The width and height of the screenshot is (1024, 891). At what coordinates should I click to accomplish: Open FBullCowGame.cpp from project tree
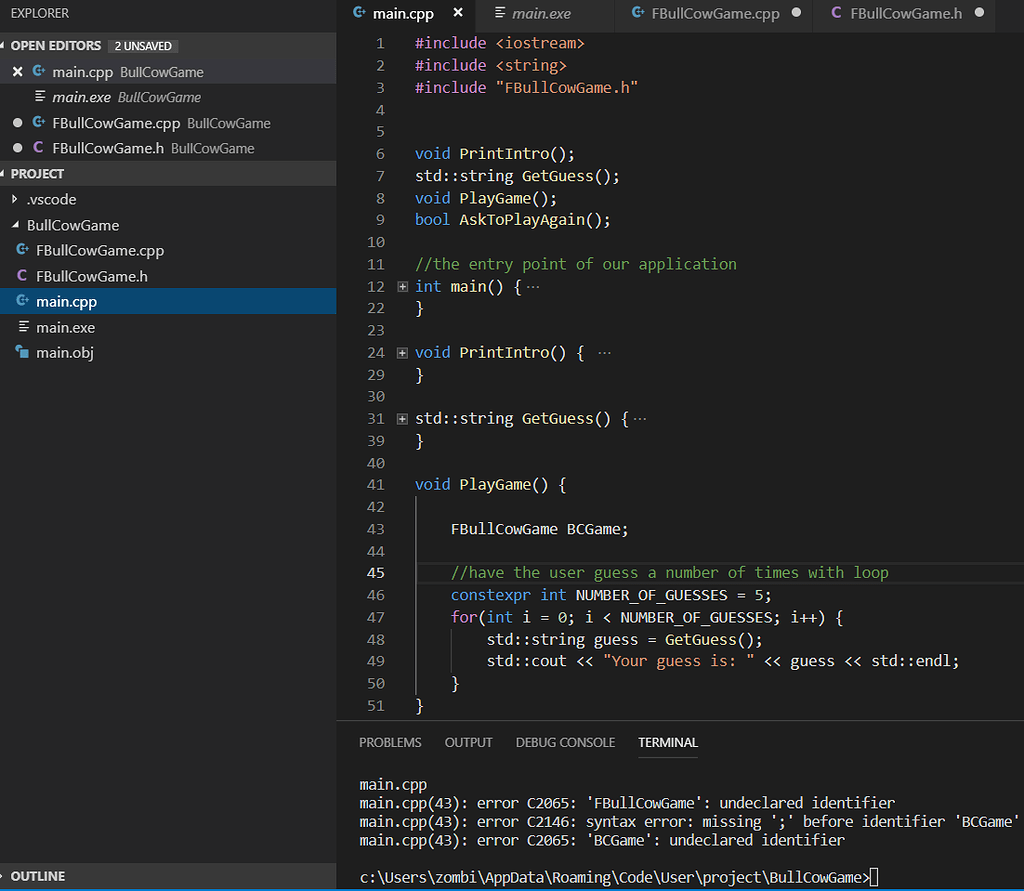coord(99,250)
